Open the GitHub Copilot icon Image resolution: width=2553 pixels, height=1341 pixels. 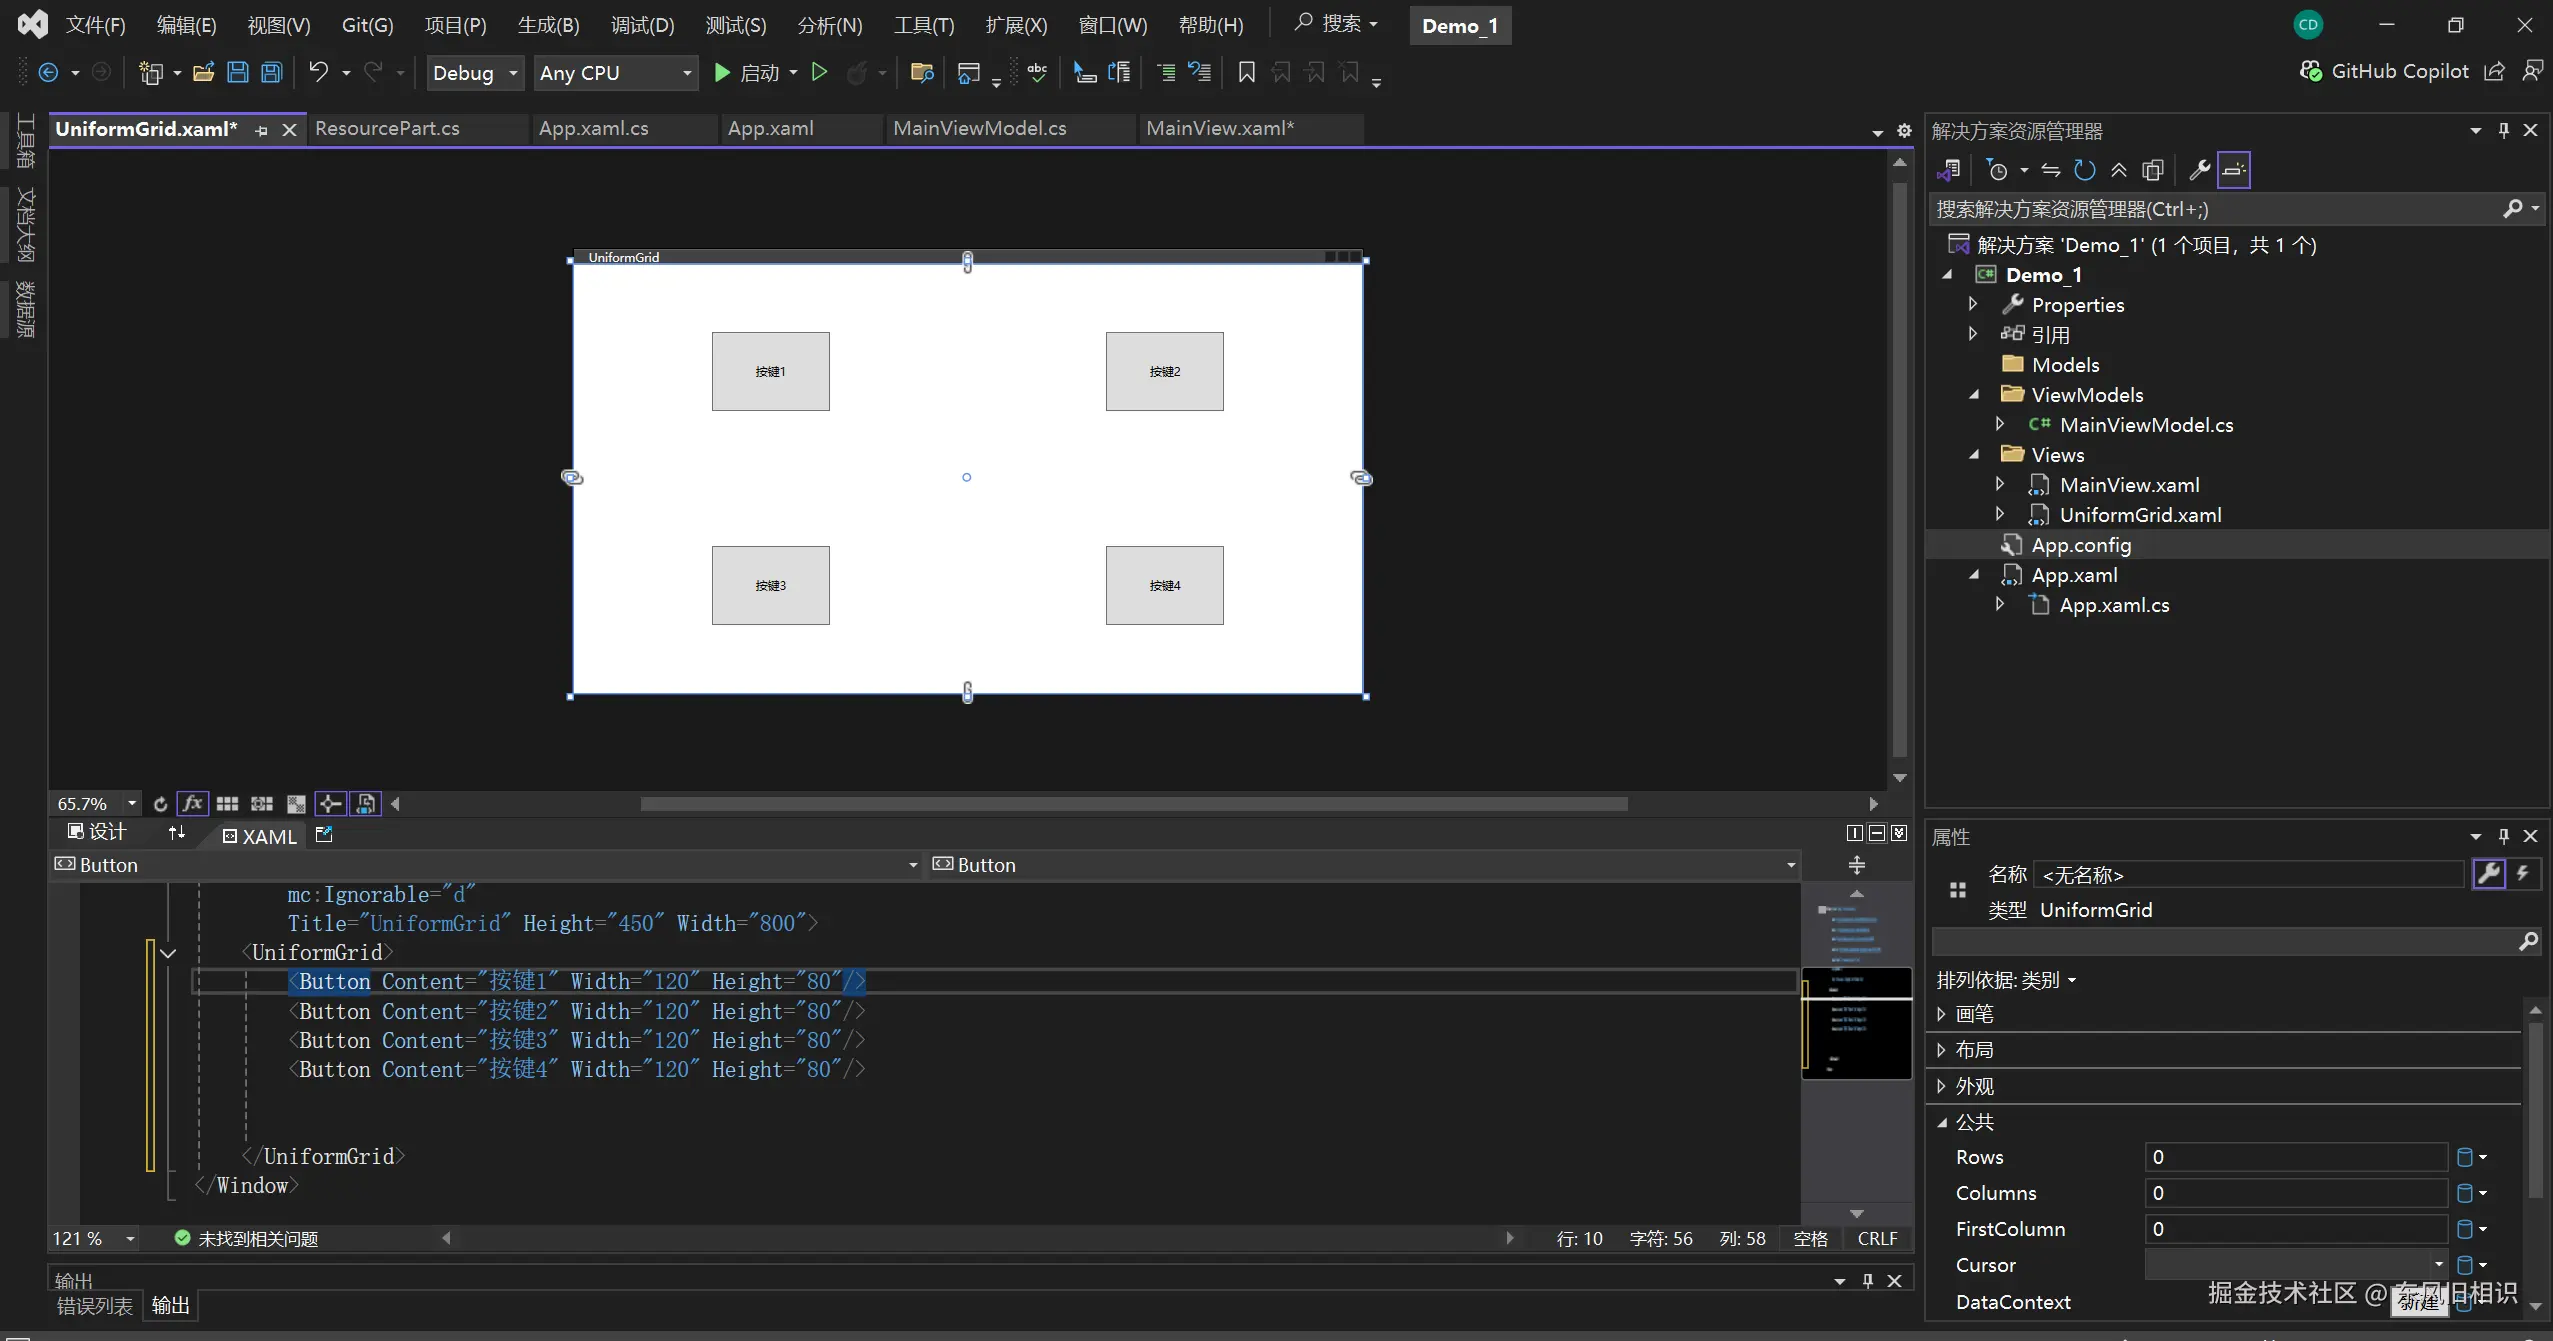2310,71
